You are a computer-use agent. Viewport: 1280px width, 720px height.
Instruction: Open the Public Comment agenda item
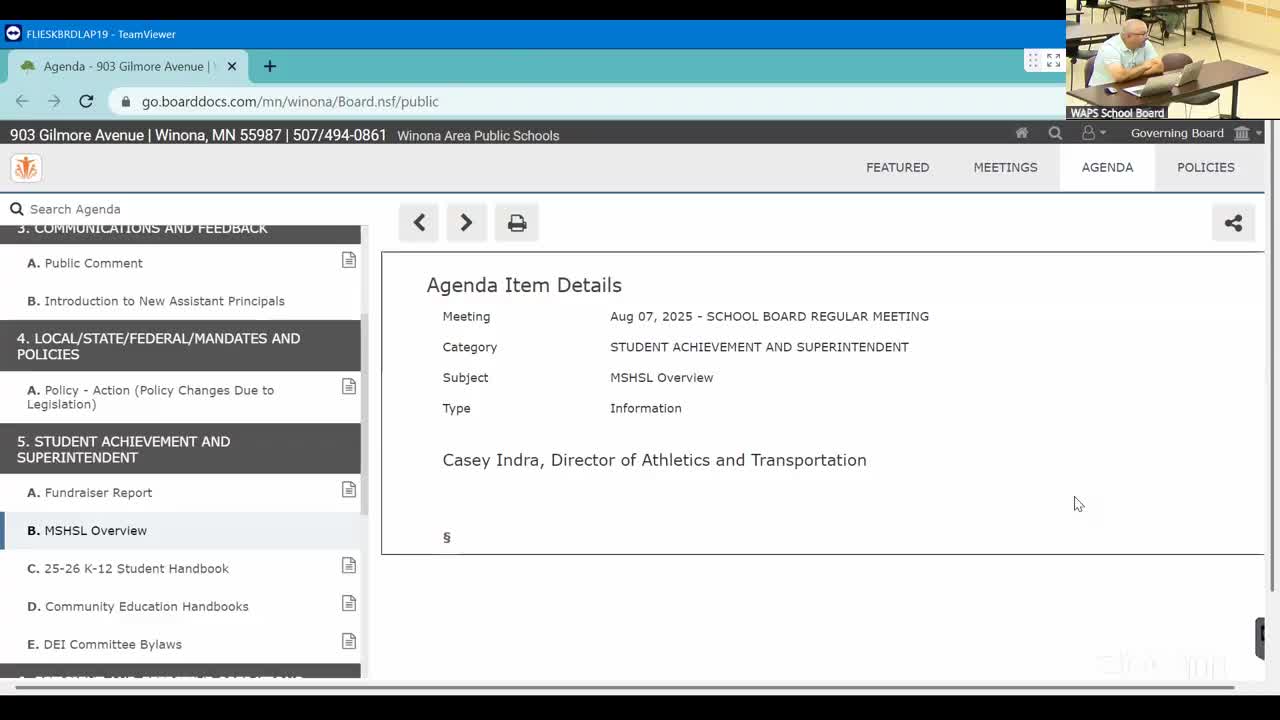click(94, 263)
